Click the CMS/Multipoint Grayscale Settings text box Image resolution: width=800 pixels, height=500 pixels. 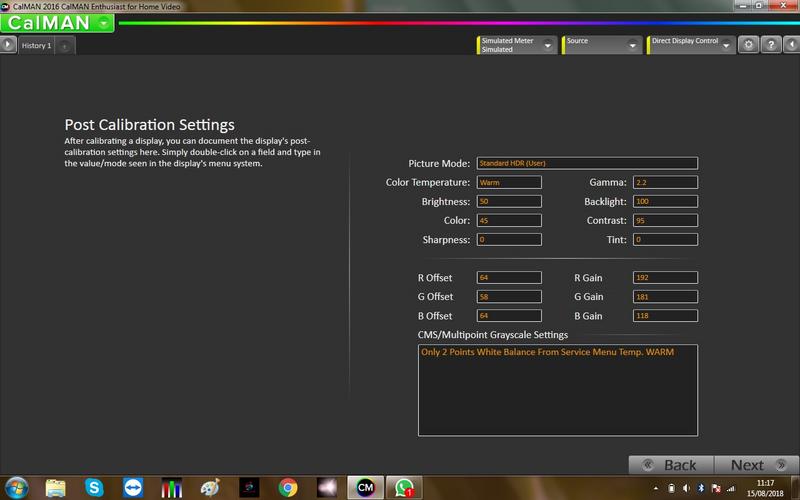(x=558, y=390)
